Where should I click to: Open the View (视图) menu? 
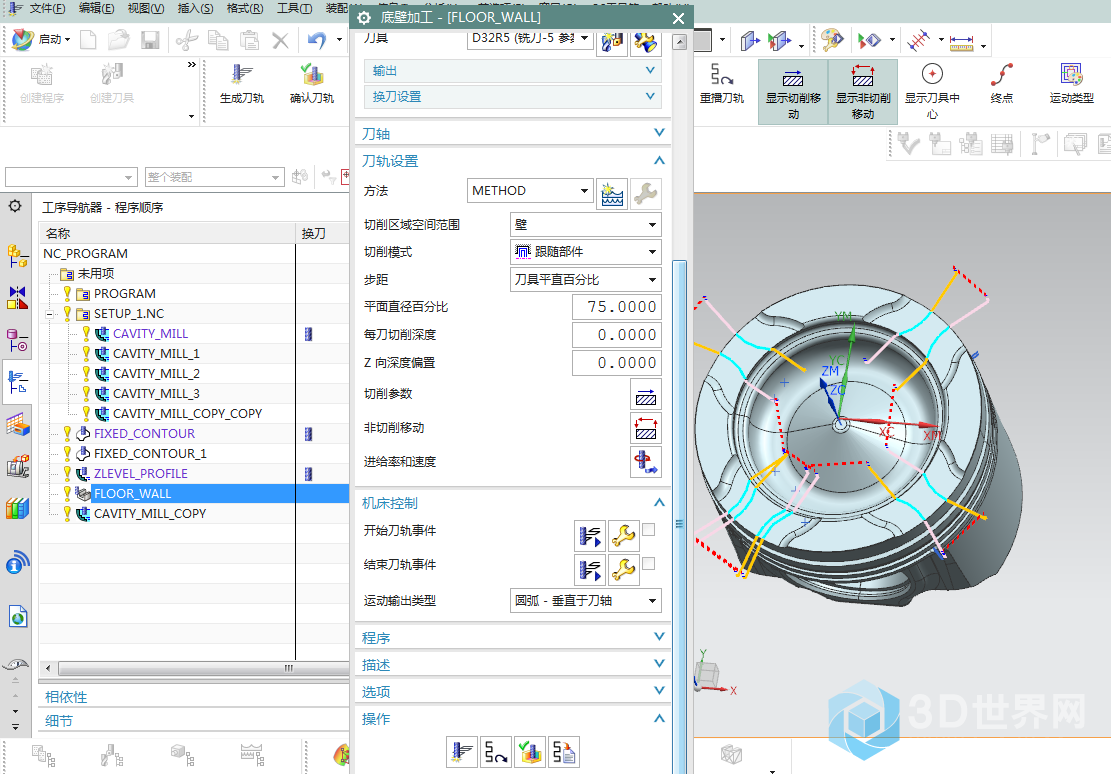146,8
